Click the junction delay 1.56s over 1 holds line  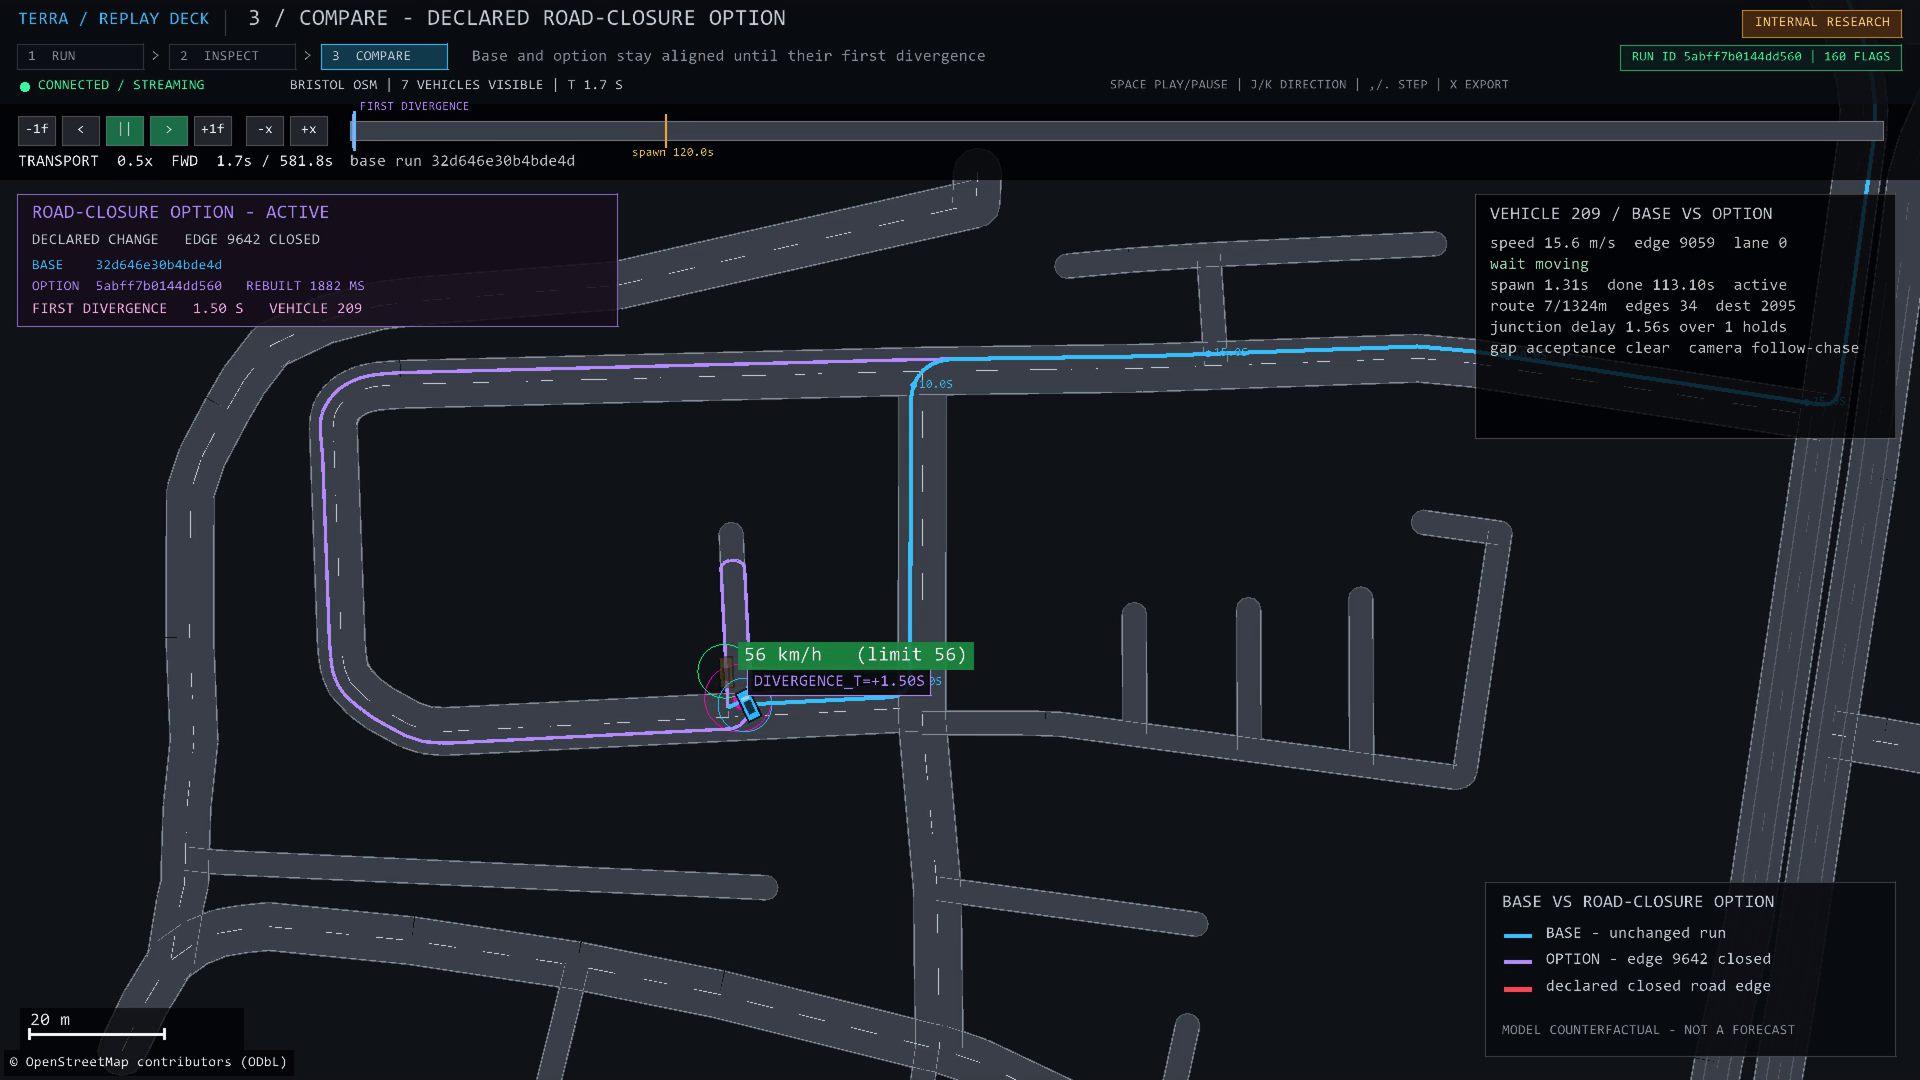point(1638,327)
